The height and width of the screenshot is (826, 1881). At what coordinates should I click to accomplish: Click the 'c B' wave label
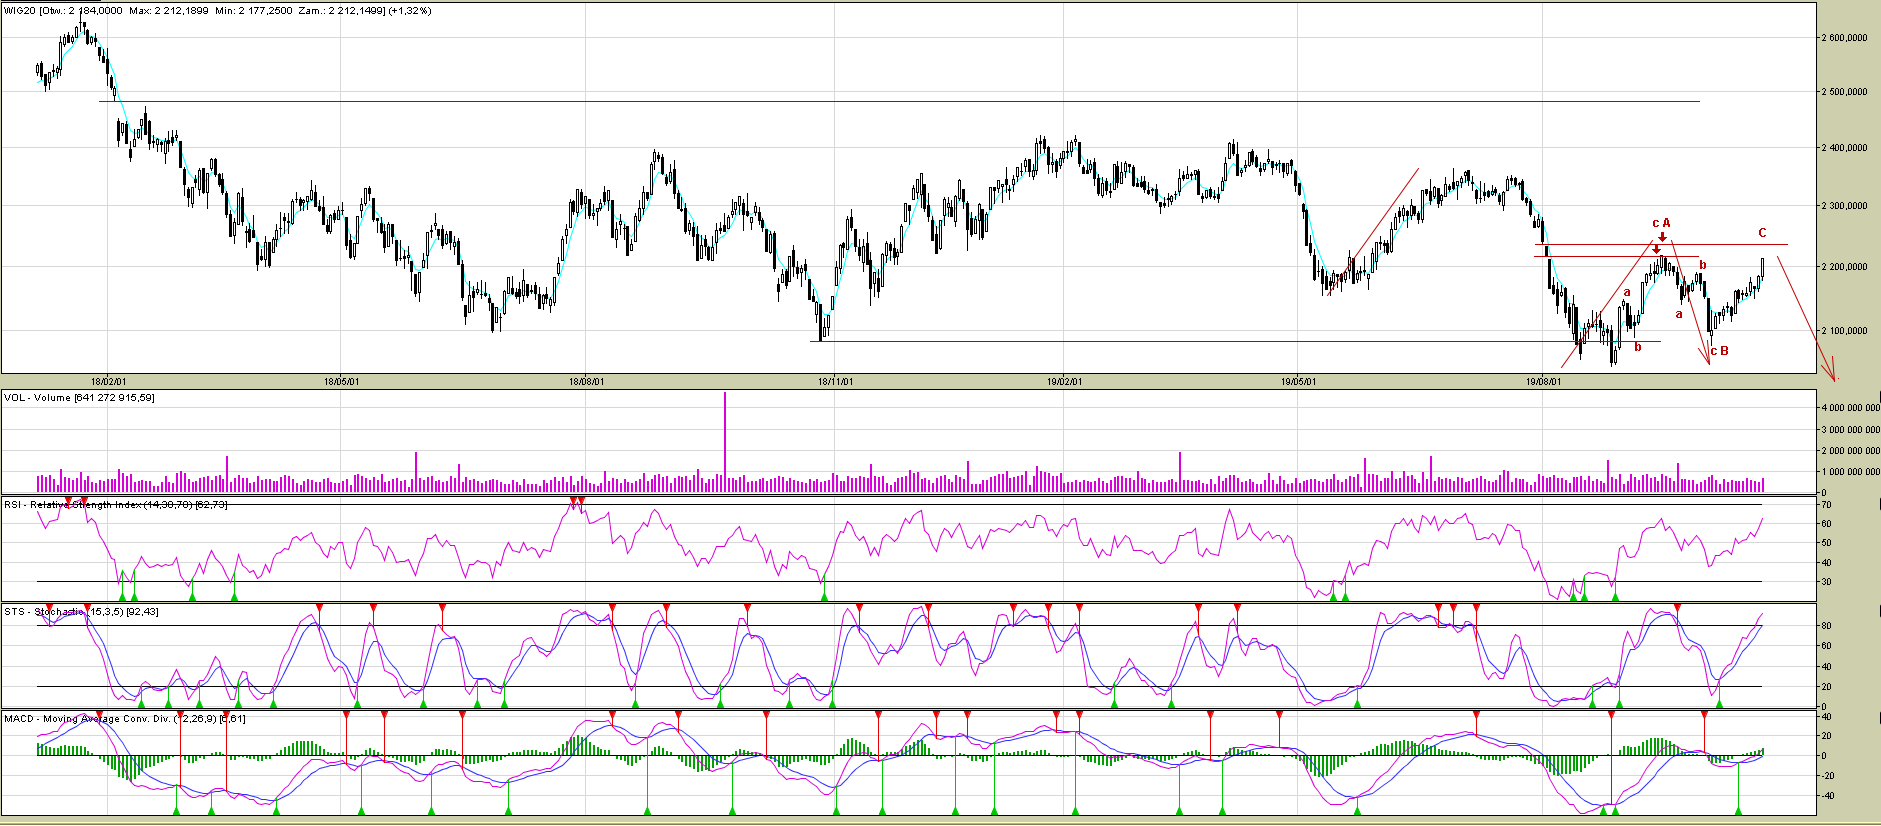[1719, 351]
